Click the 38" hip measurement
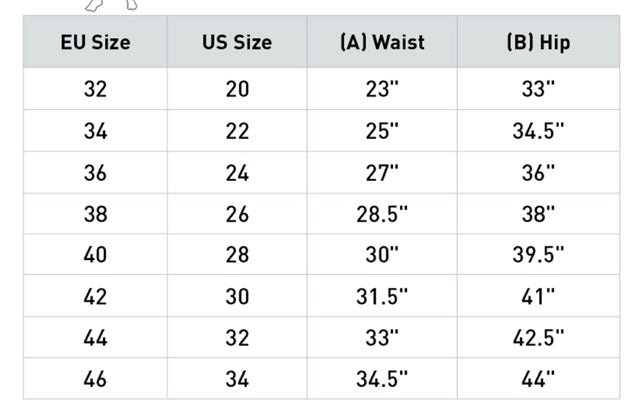The height and width of the screenshot is (409, 637). point(538,213)
